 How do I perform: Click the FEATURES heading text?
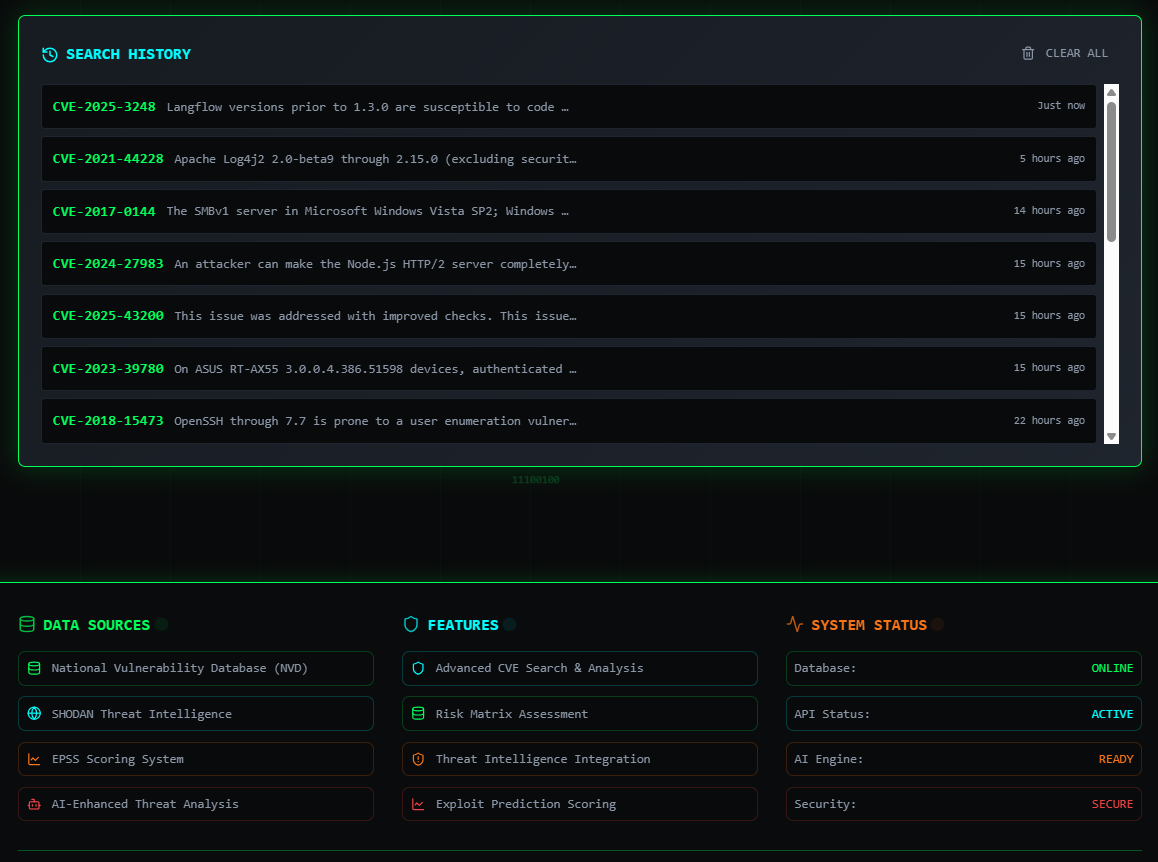pos(463,625)
